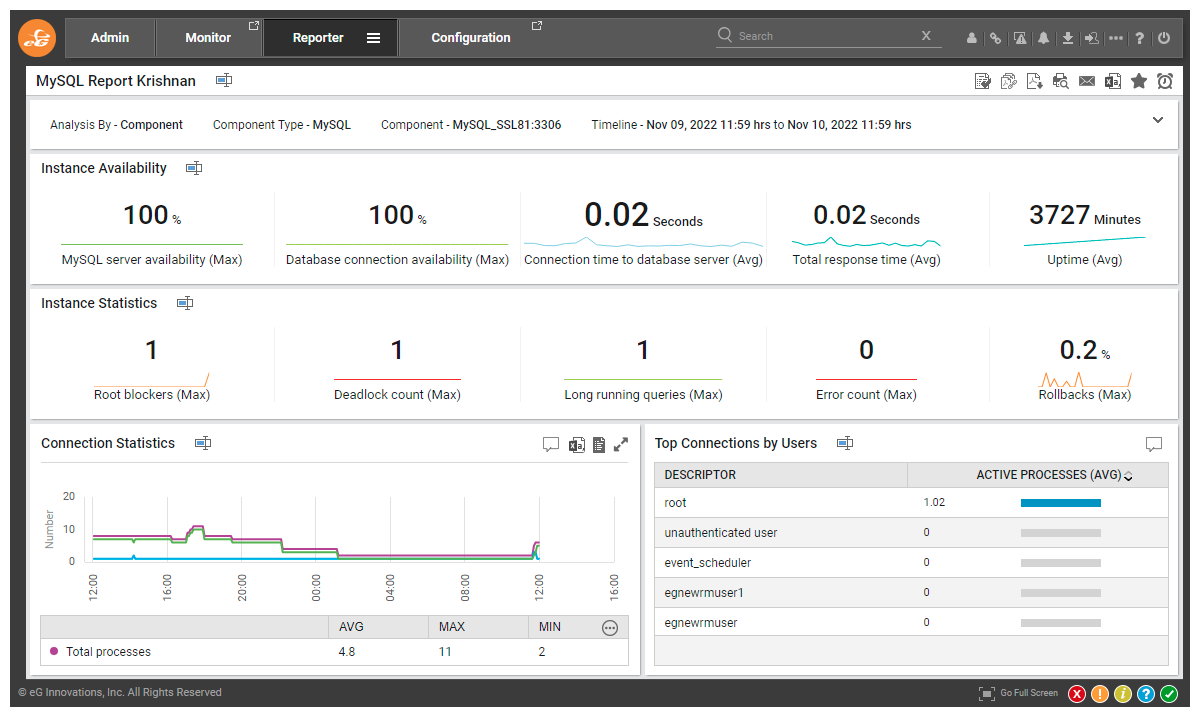The image size is (1200, 717).
Task: Click the icon beside Instance Statistics heading
Action: pyautogui.click(x=185, y=303)
